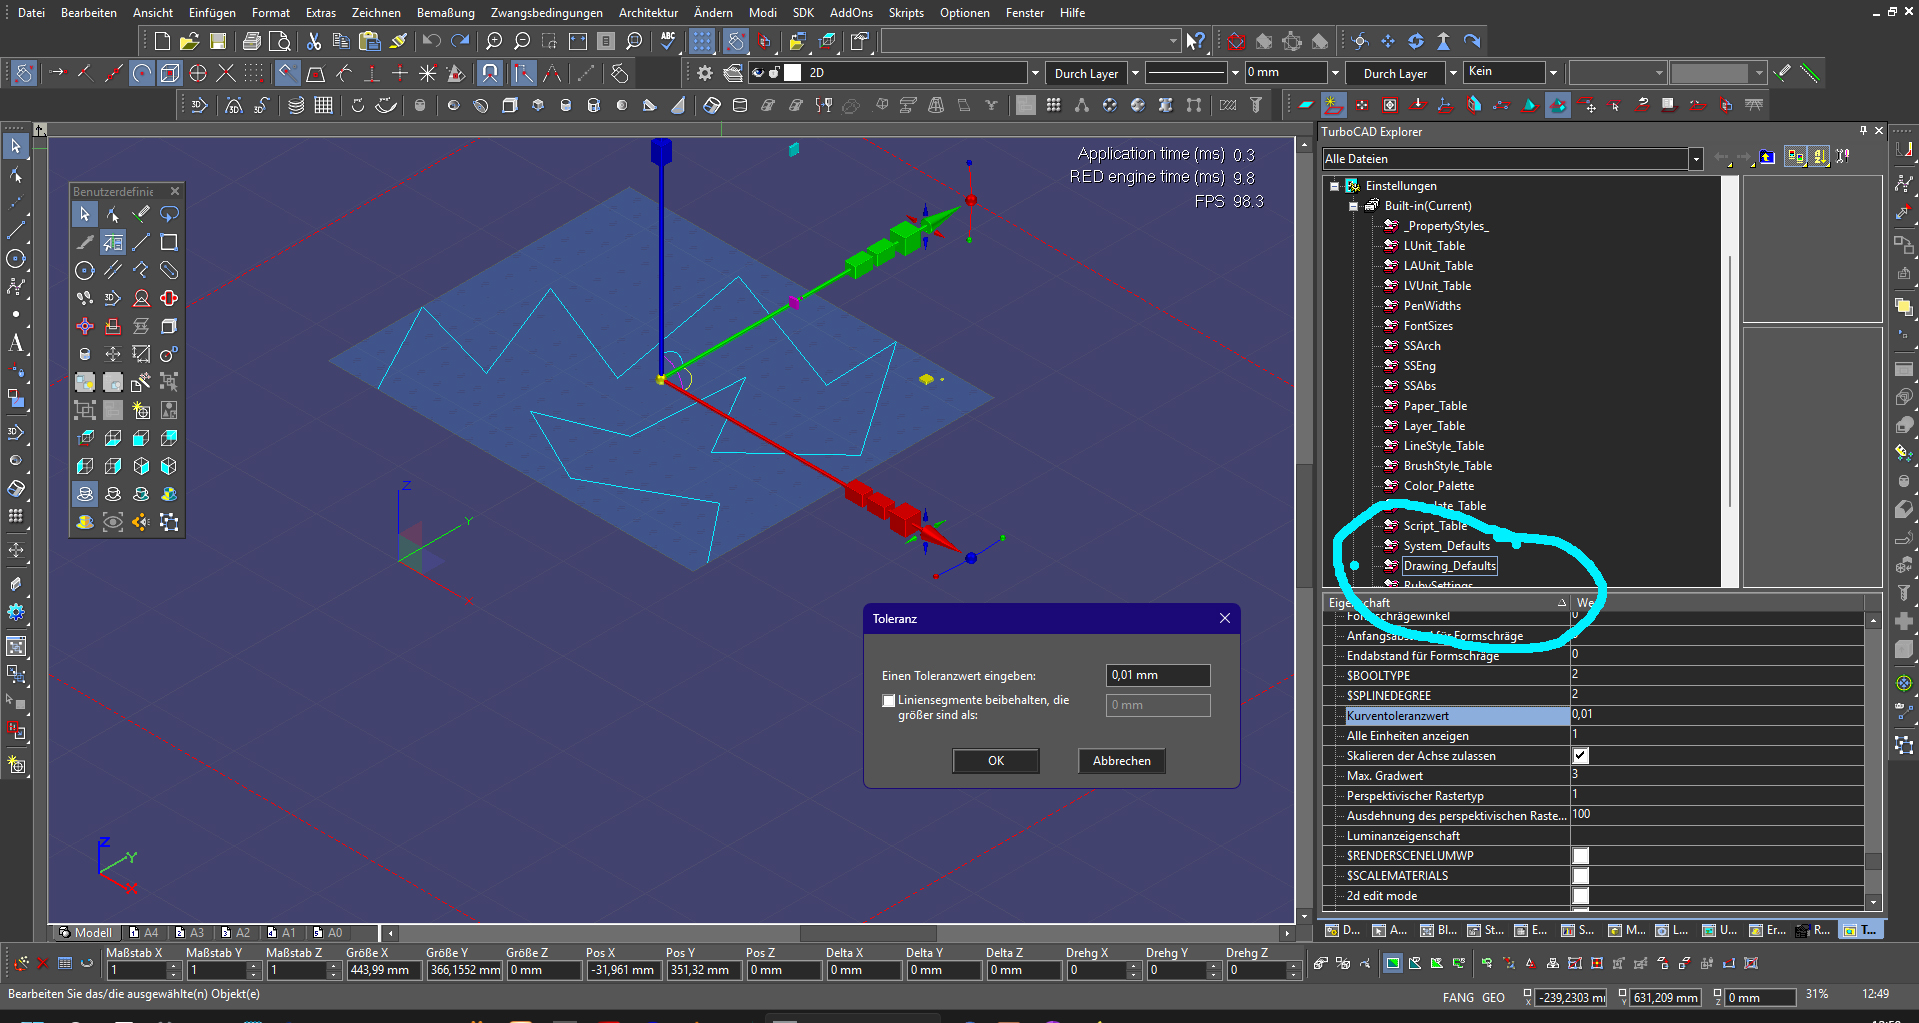
Task: Collapse the Einstellungen tree node
Action: tap(1334, 186)
